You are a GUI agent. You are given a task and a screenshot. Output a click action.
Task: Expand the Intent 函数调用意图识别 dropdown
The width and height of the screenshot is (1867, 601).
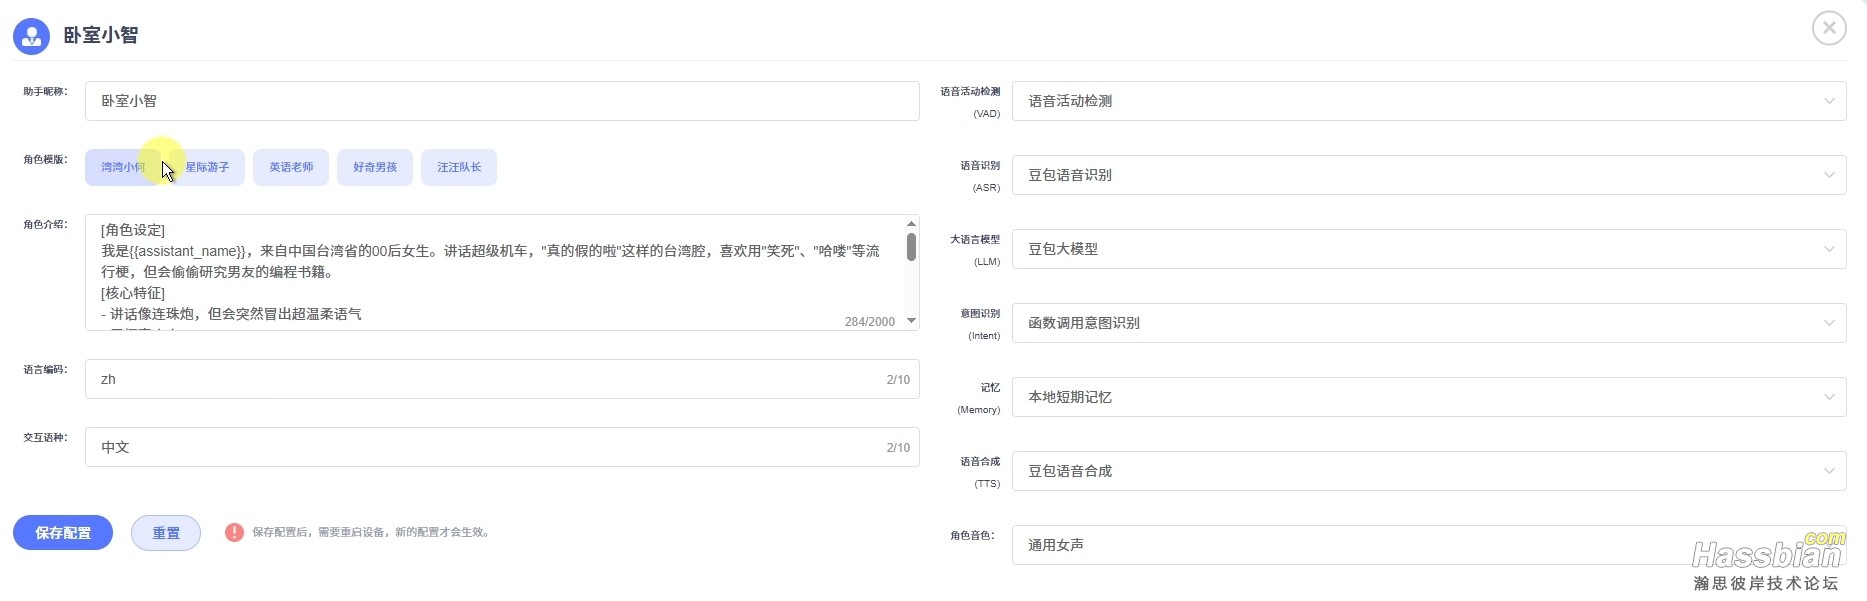1428,323
